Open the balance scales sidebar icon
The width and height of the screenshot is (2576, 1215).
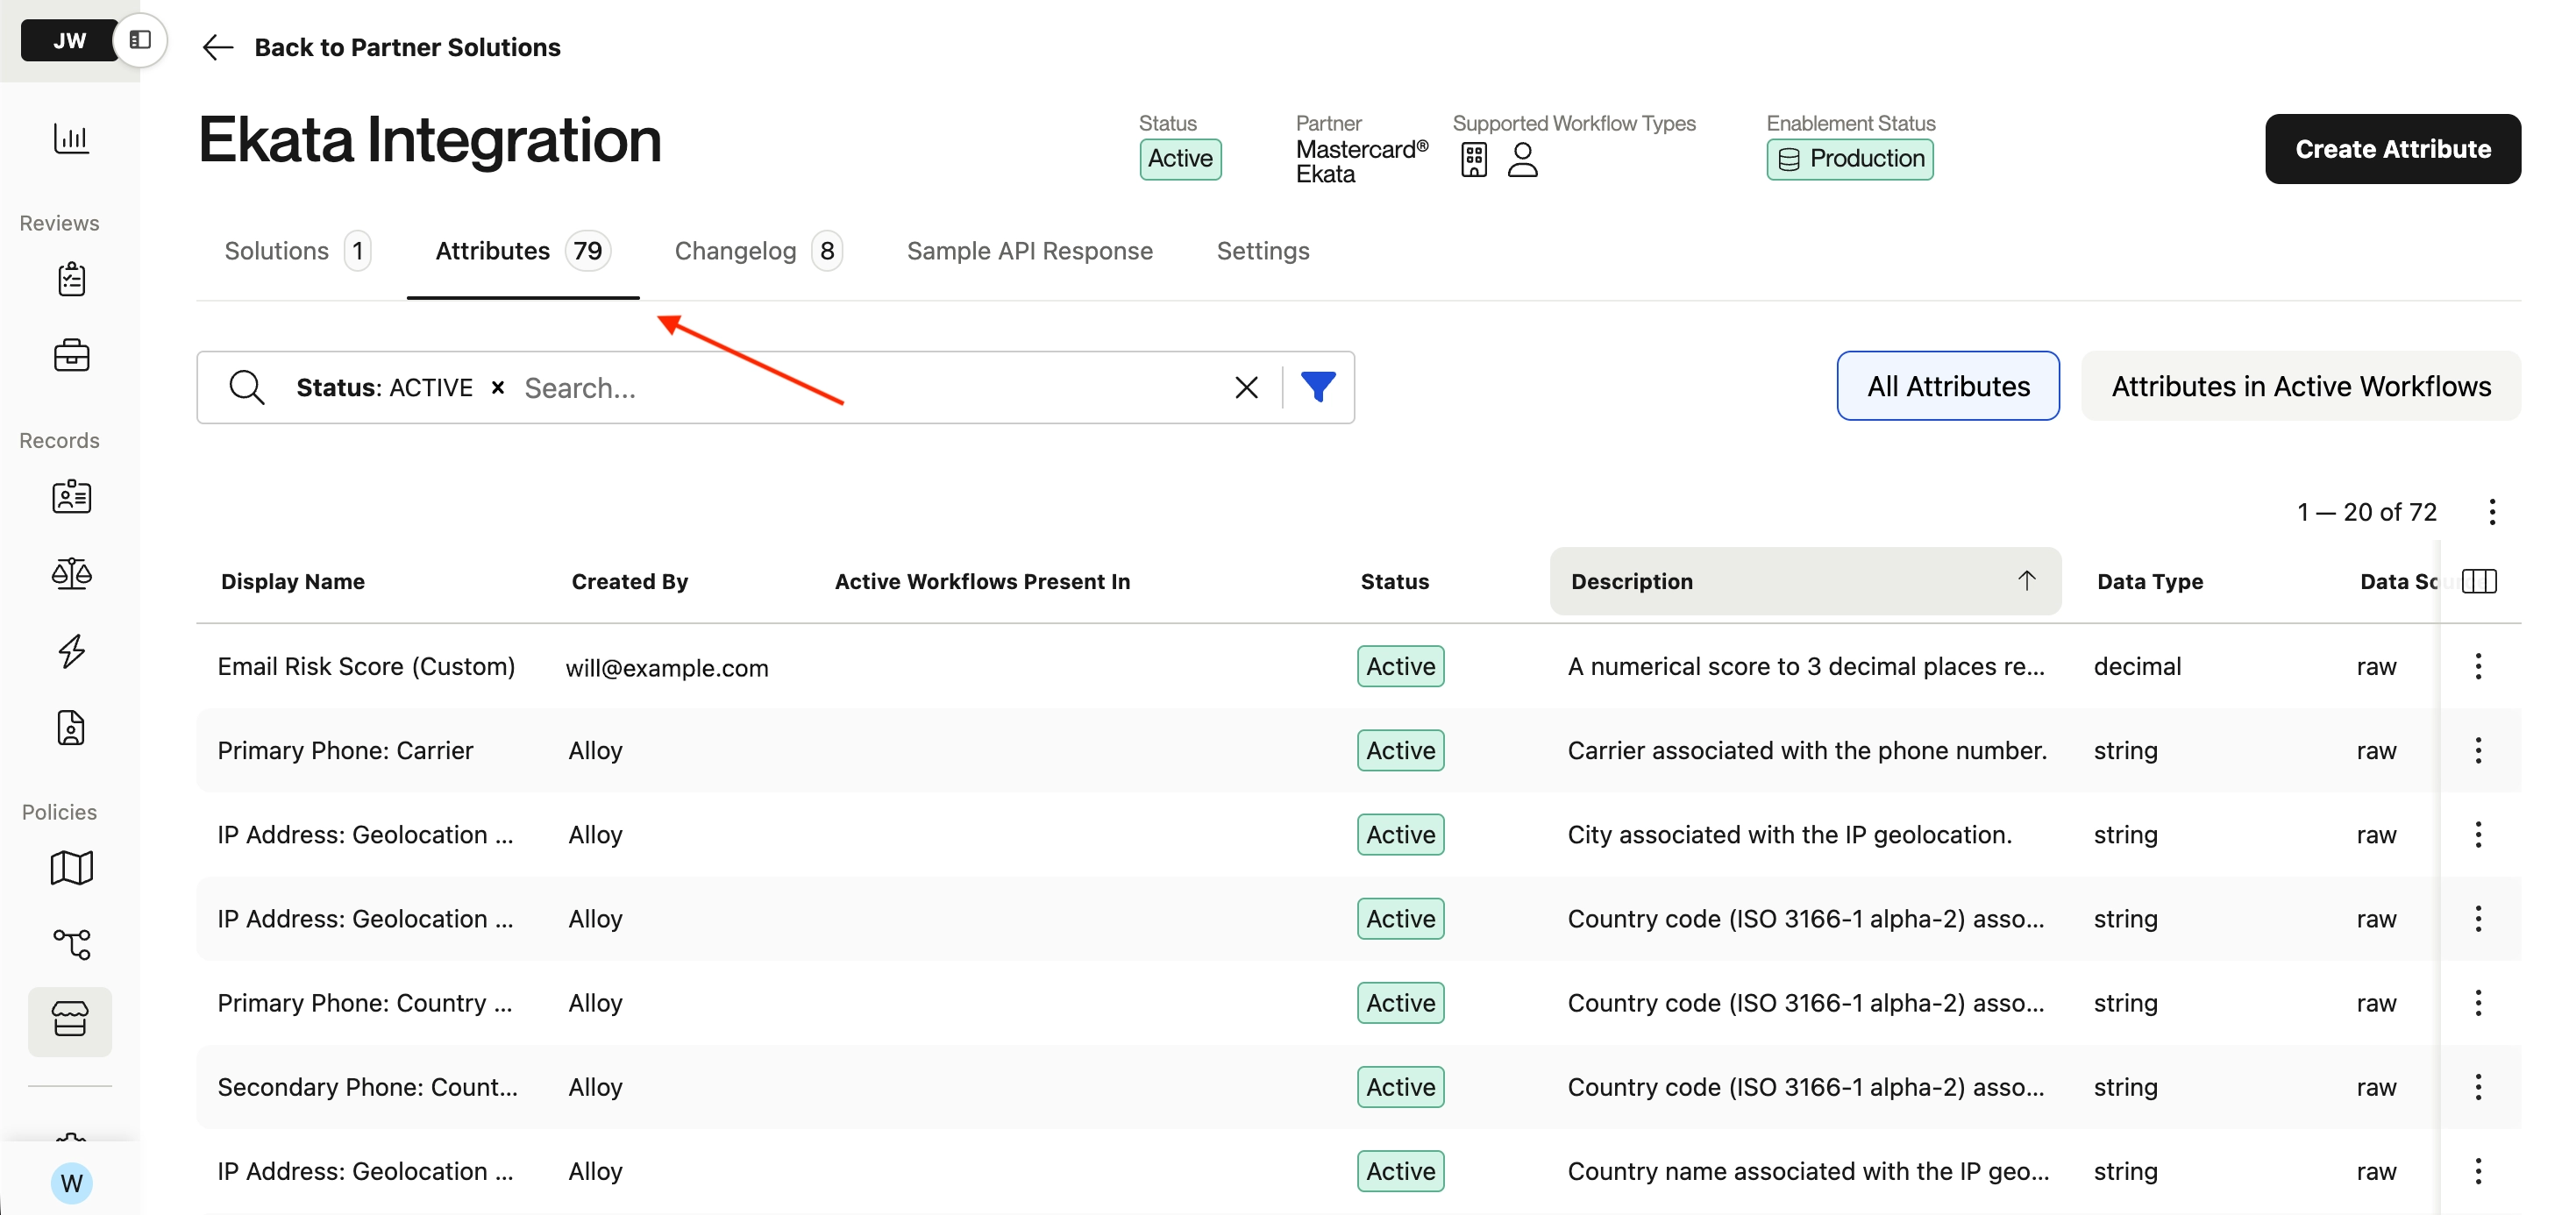[71, 574]
